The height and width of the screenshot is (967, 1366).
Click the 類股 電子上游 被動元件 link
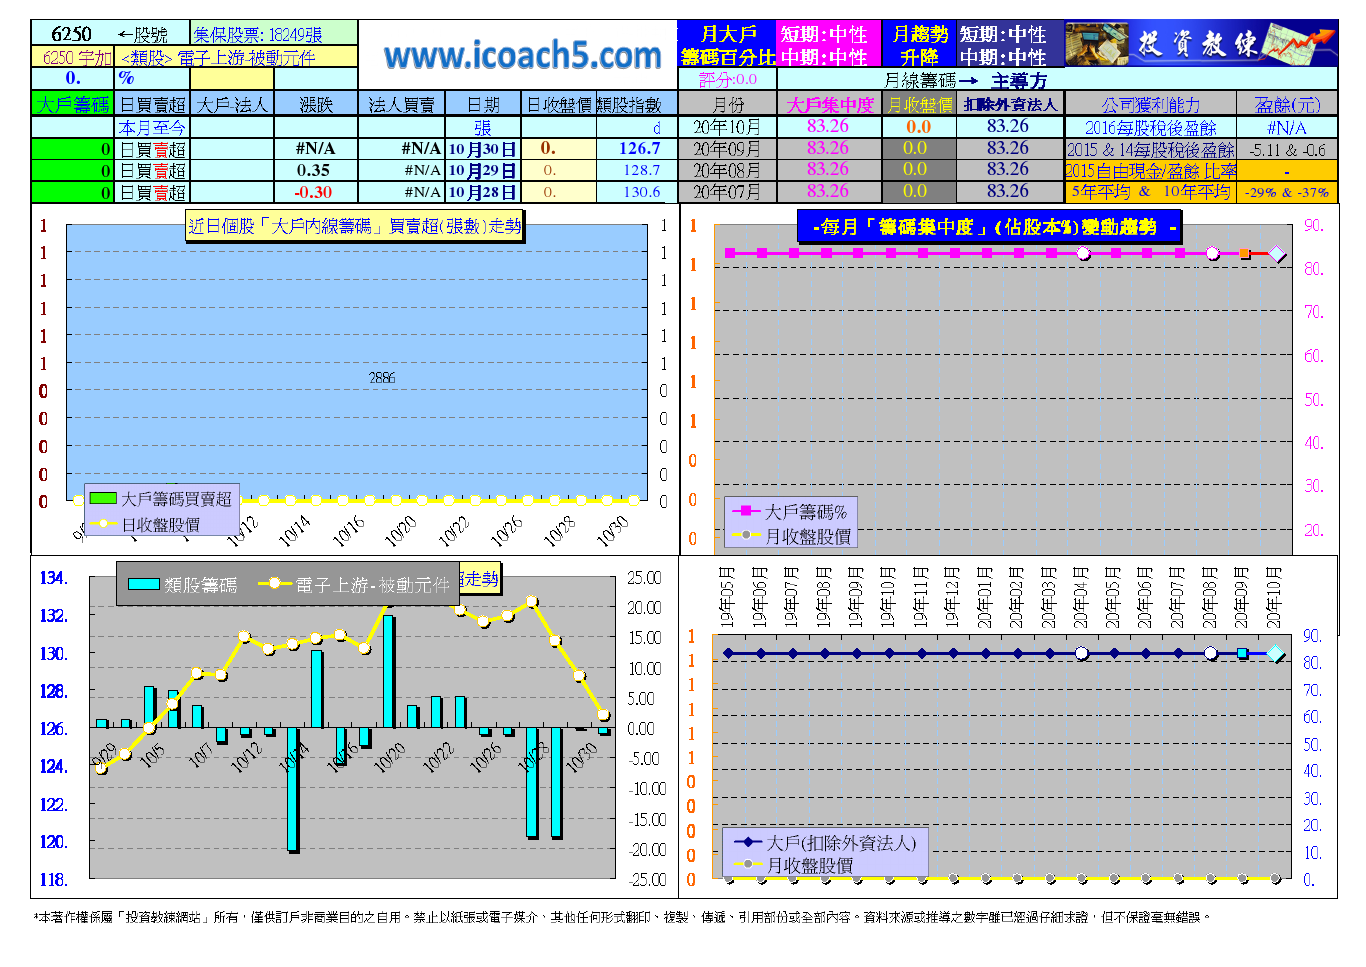point(218,58)
